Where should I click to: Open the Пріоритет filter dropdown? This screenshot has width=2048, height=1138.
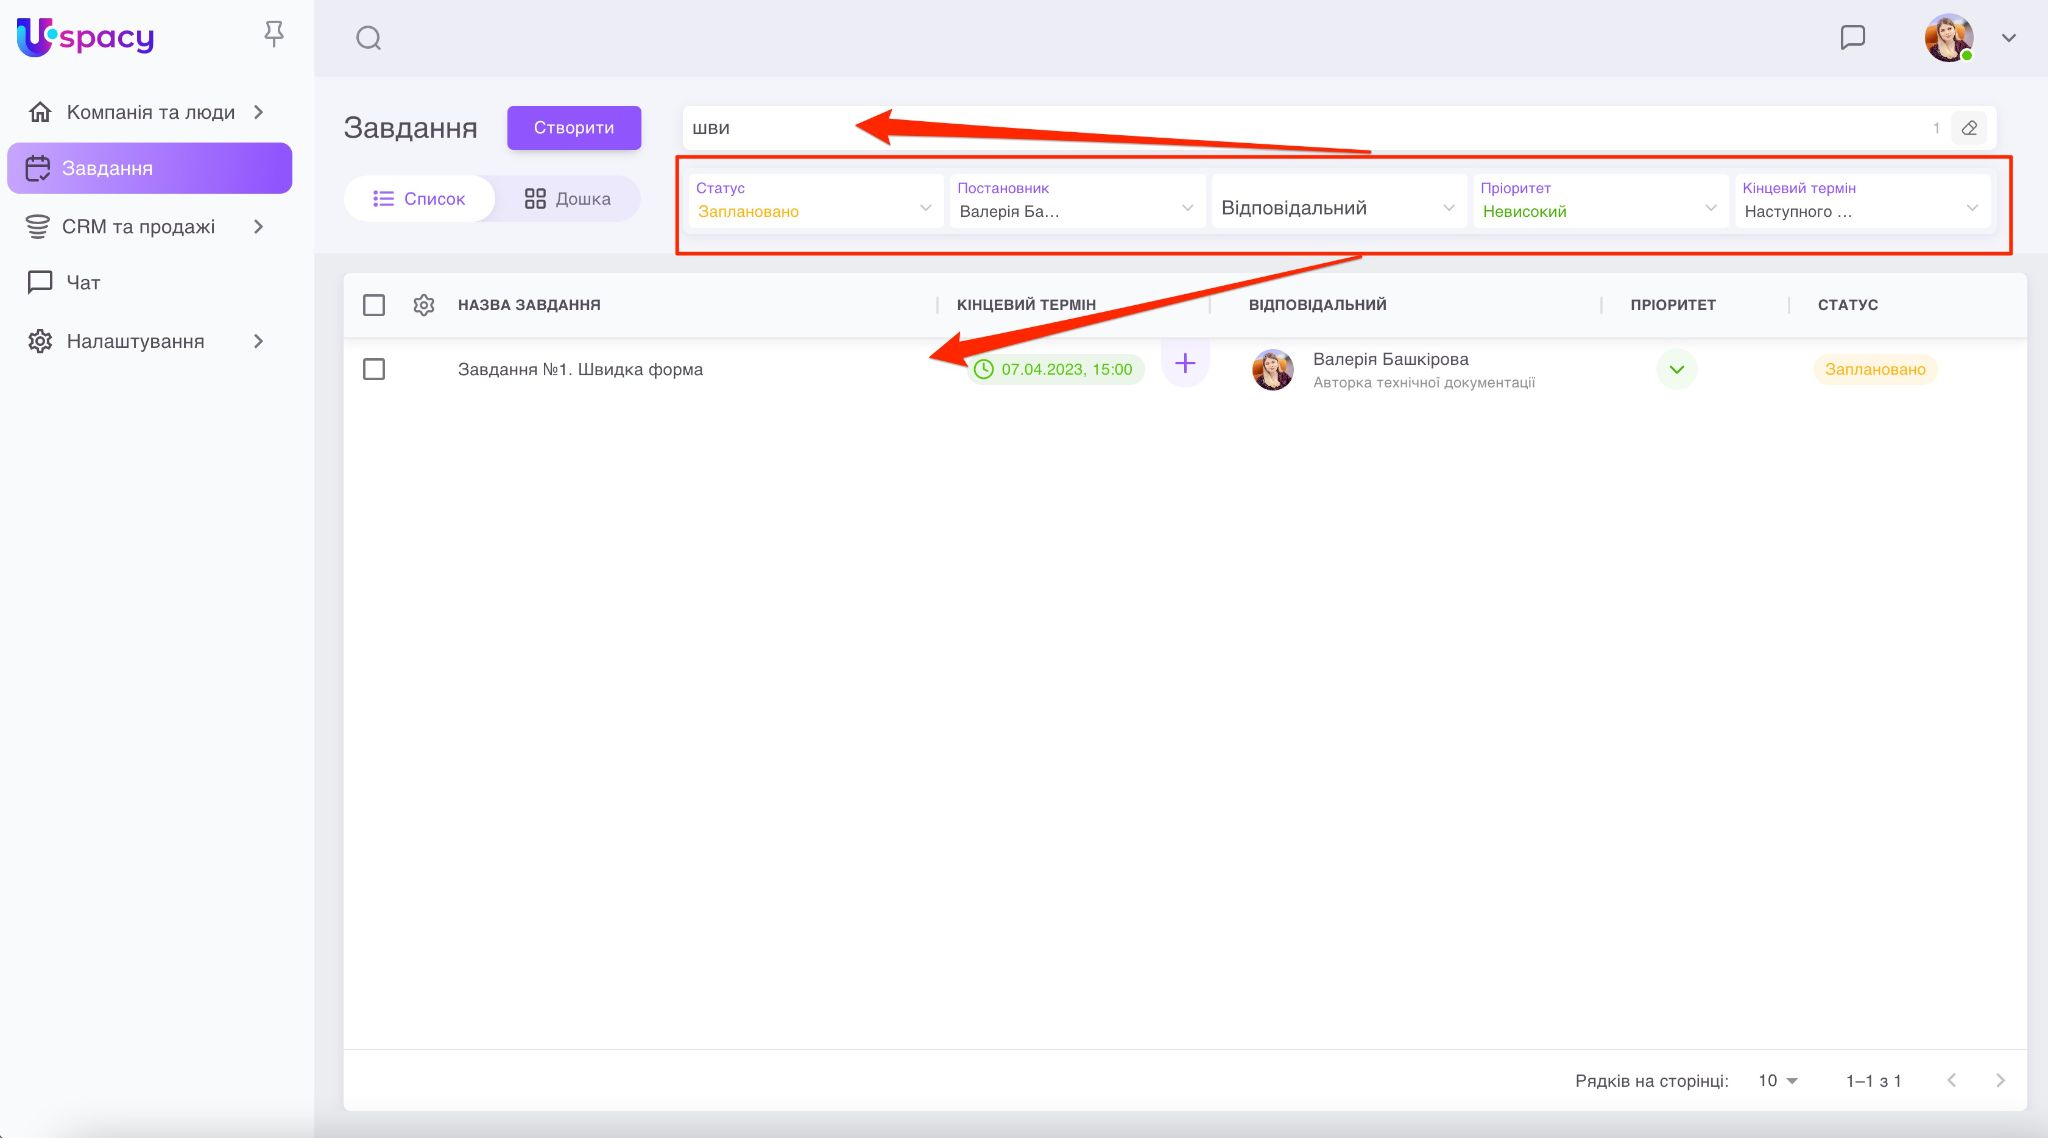[x=1598, y=201]
